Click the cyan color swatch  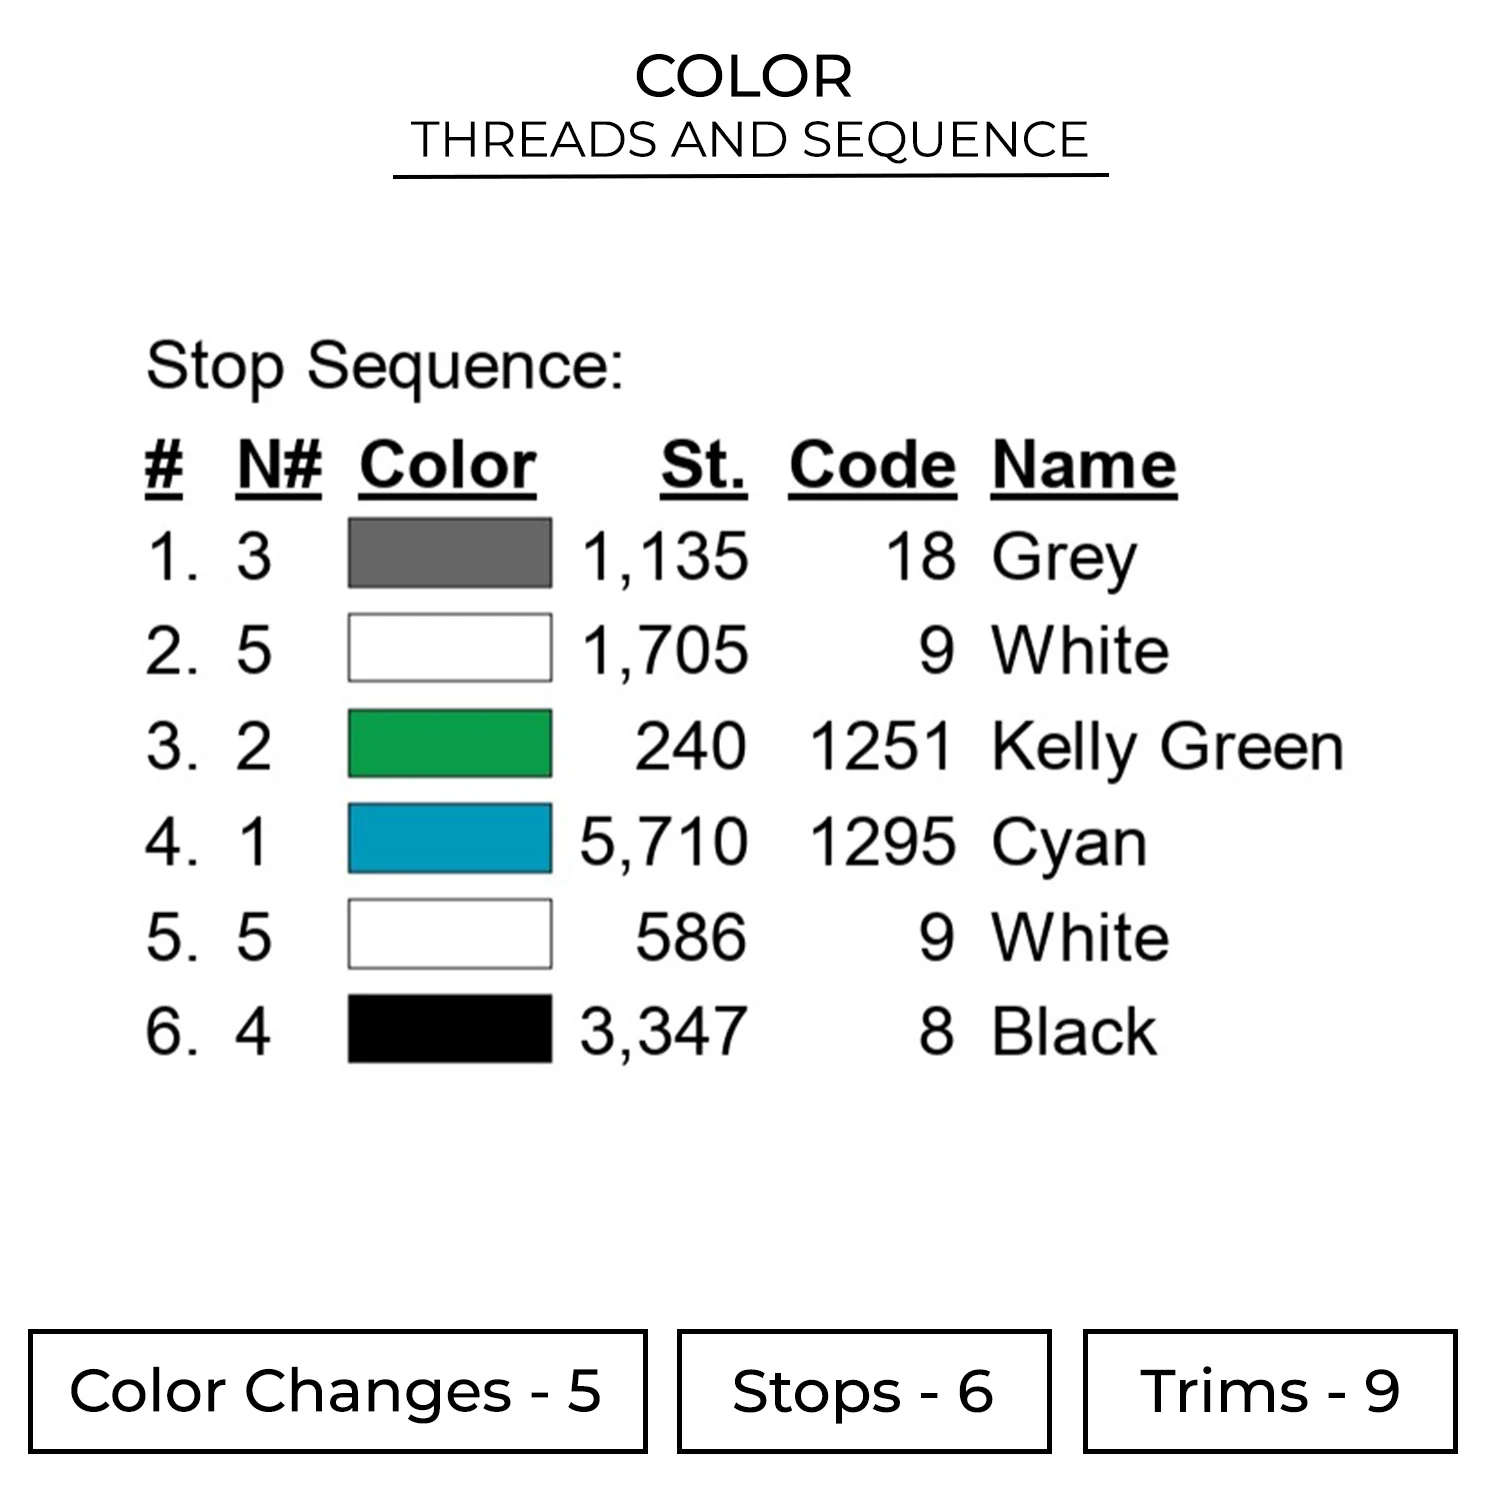click(x=449, y=839)
